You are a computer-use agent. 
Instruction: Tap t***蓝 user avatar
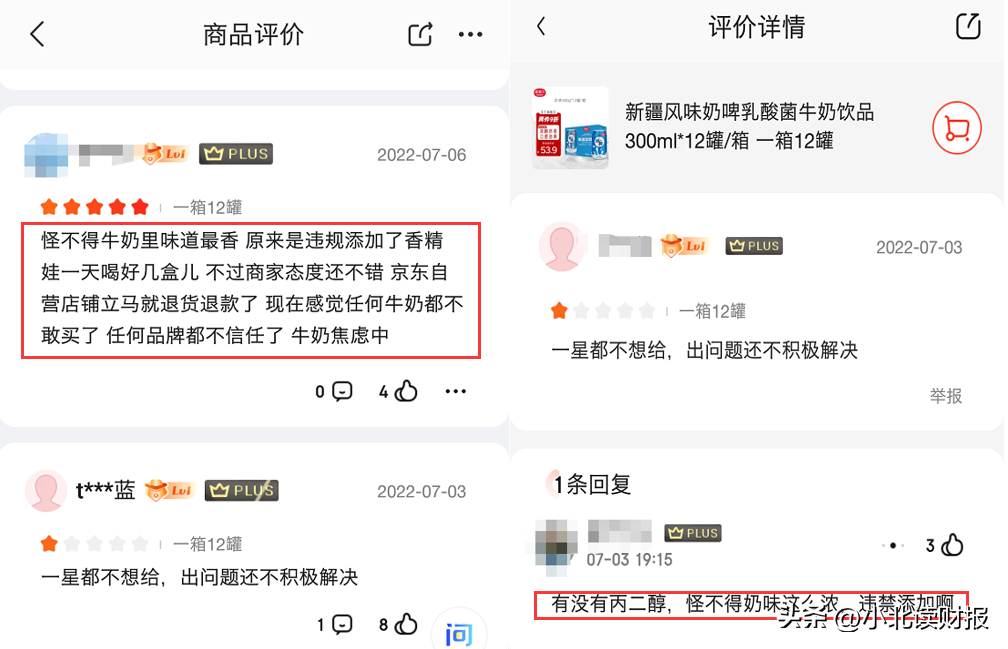(46, 491)
